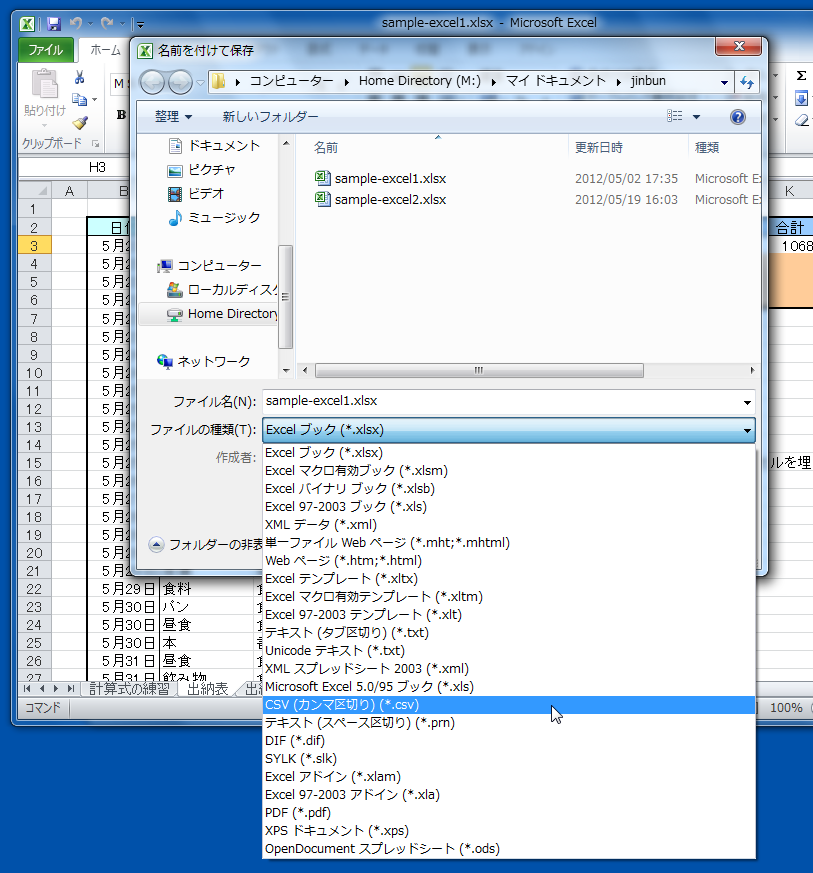Choose Unicode テキスト (*.txt) format

(509, 651)
